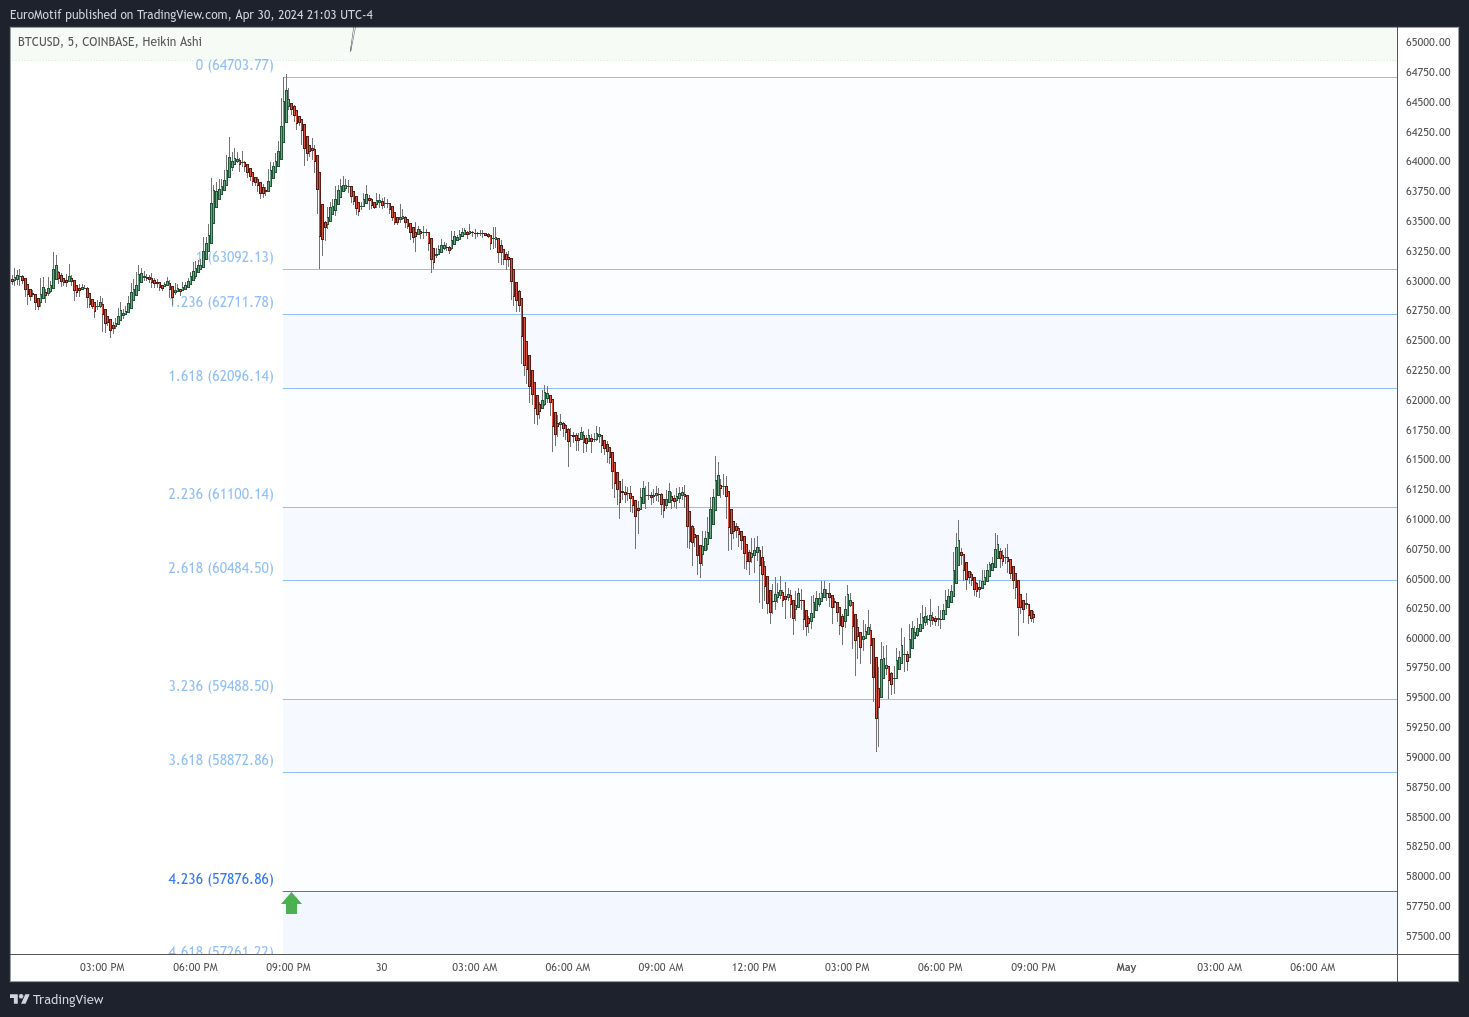The image size is (1469, 1017).
Task: Click the 63000.00 price axis label
Action: pos(1428,281)
